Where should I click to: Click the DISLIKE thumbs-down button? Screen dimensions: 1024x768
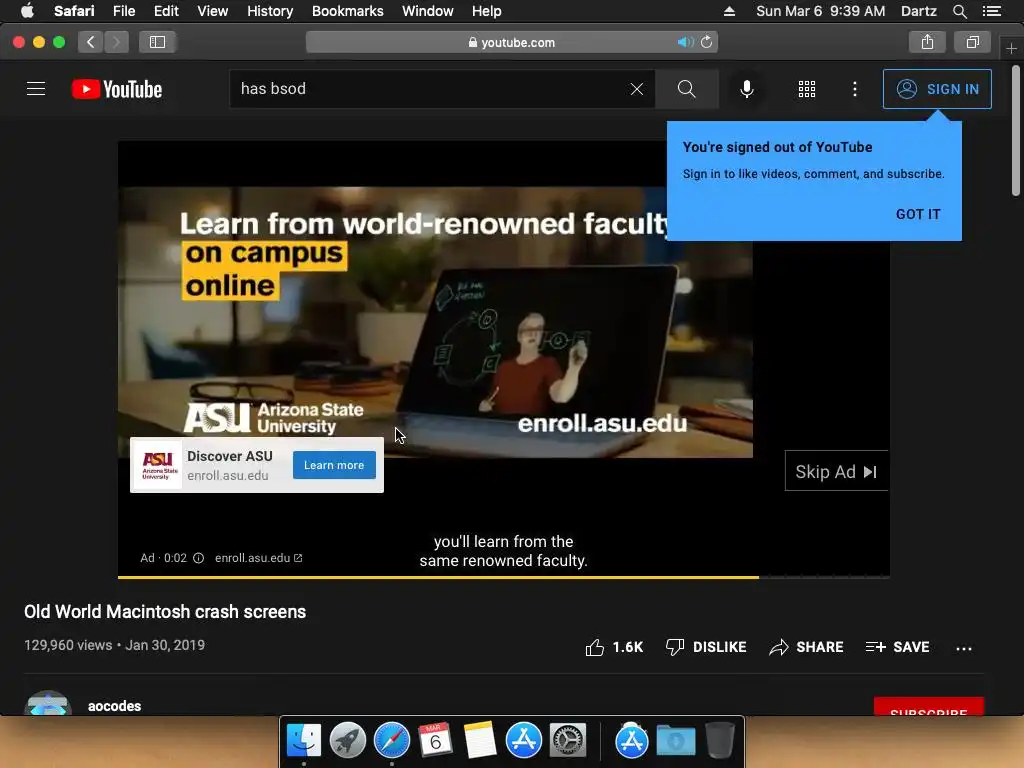705,647
